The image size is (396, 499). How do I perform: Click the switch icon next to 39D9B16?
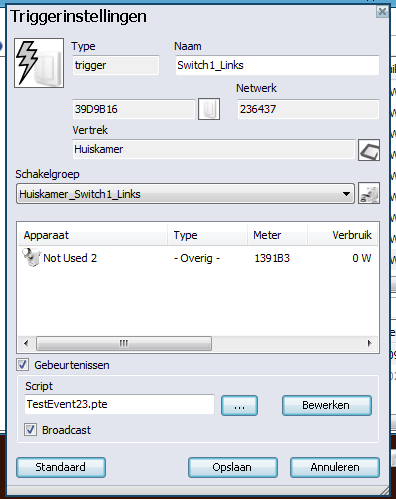coord(209,109)
